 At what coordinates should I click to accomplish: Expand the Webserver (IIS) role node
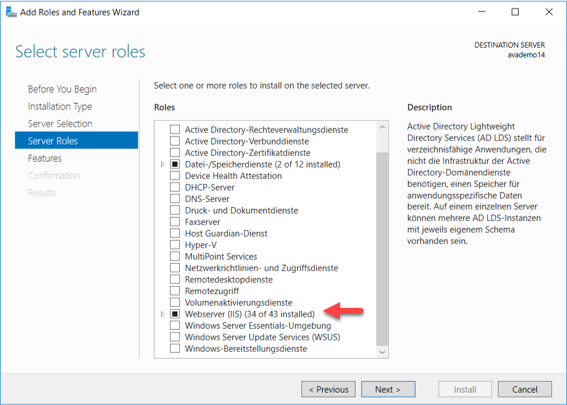163,314
